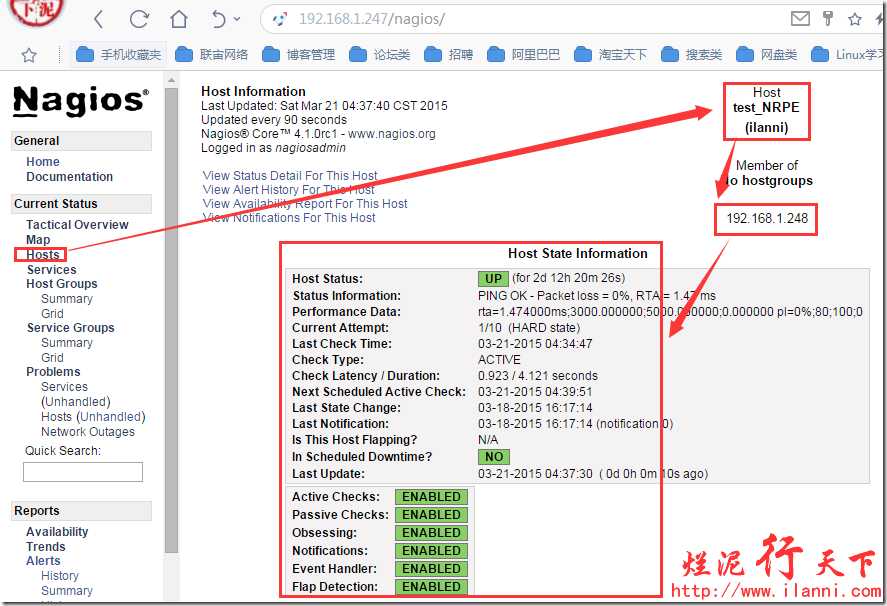Open 网盘类 bookmark folder
Viewport: 887px width, 606px height.
click(767, 54)
